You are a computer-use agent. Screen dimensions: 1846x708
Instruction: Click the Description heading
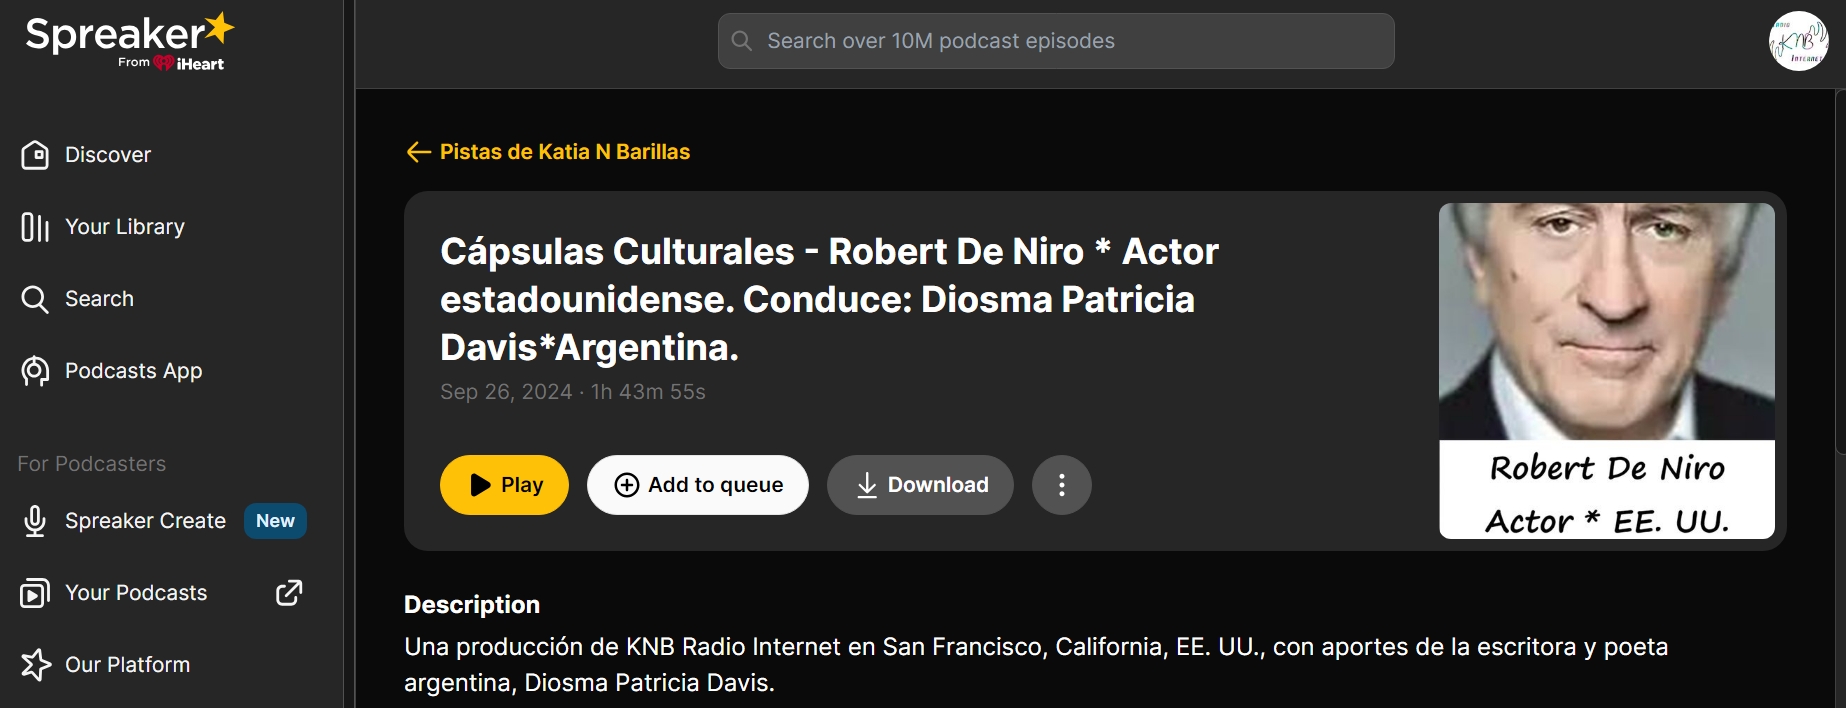[x=472, y=605]
